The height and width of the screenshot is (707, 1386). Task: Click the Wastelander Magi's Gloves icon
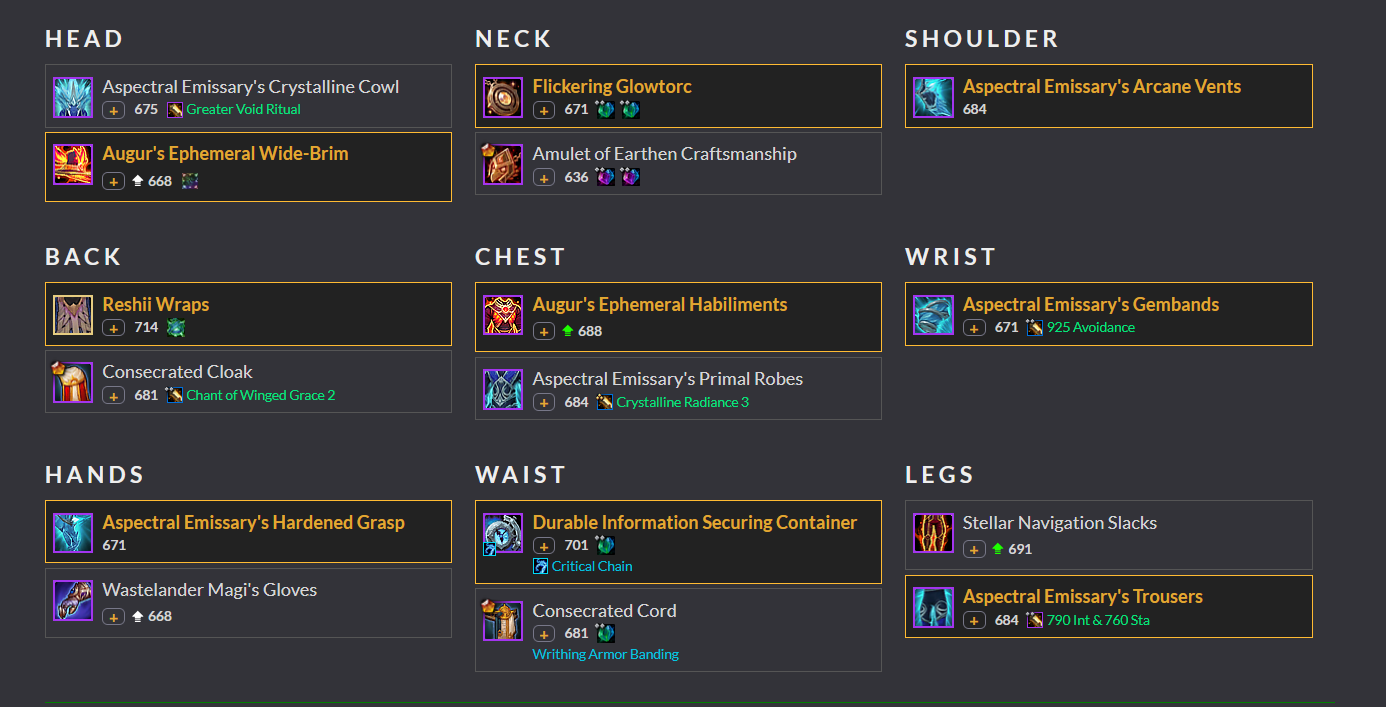coord(73,601)
